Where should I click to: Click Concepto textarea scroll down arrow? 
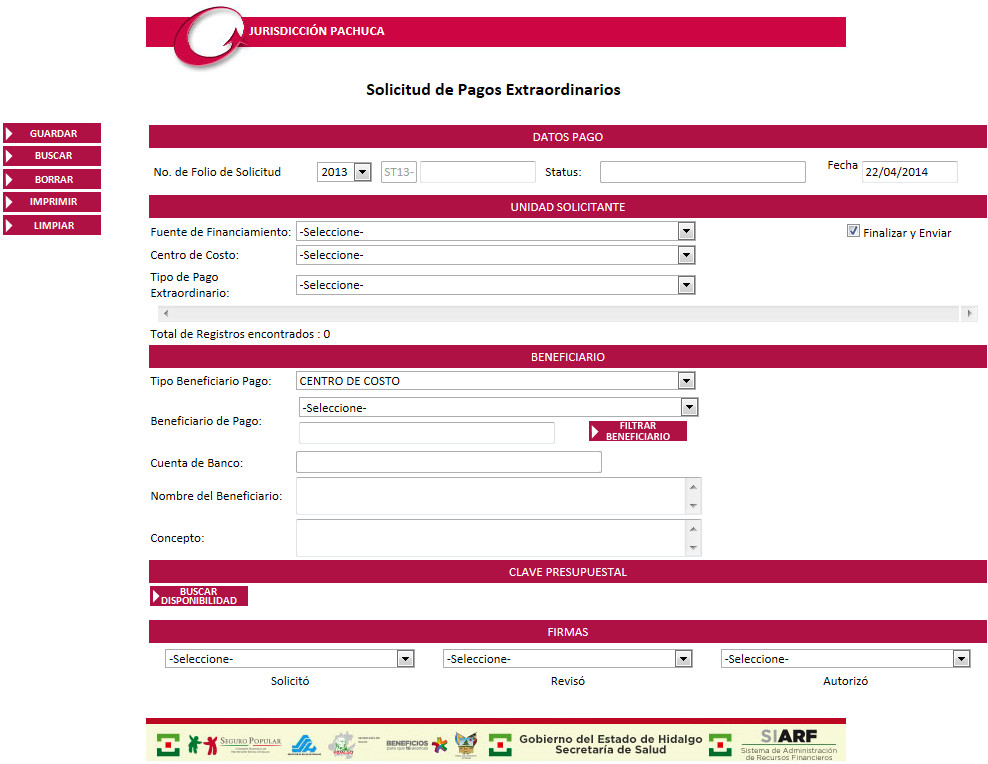(x=693, y=547)
